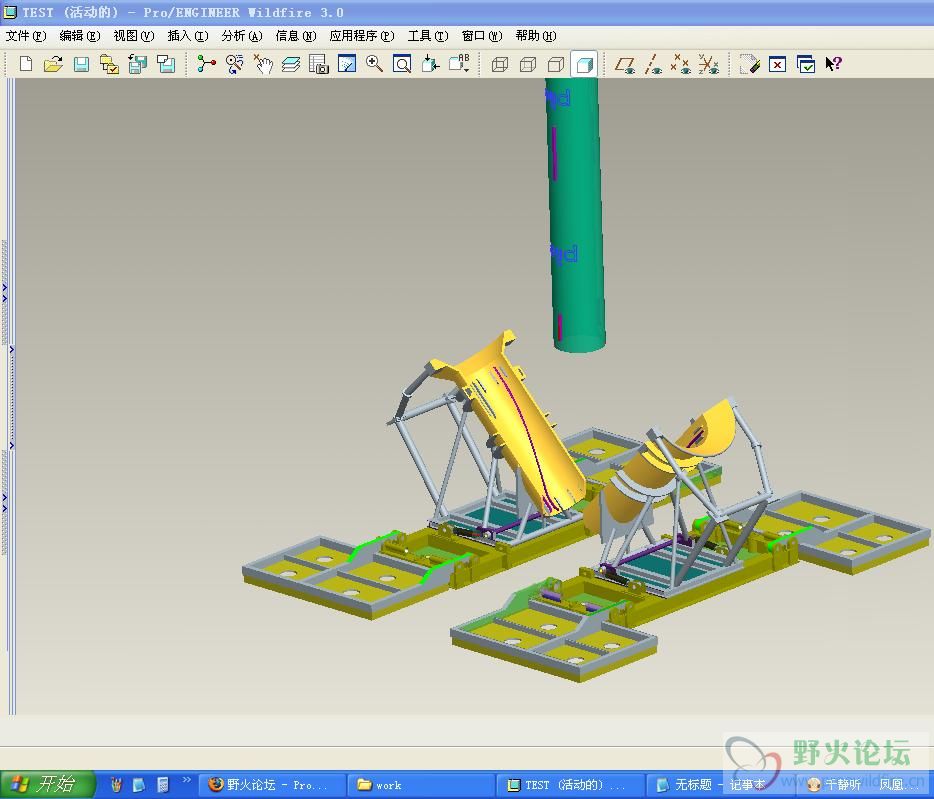Click the Refit to screen icon
The image size is (934, 799).
pyautogui.click(x=402, y=64)
